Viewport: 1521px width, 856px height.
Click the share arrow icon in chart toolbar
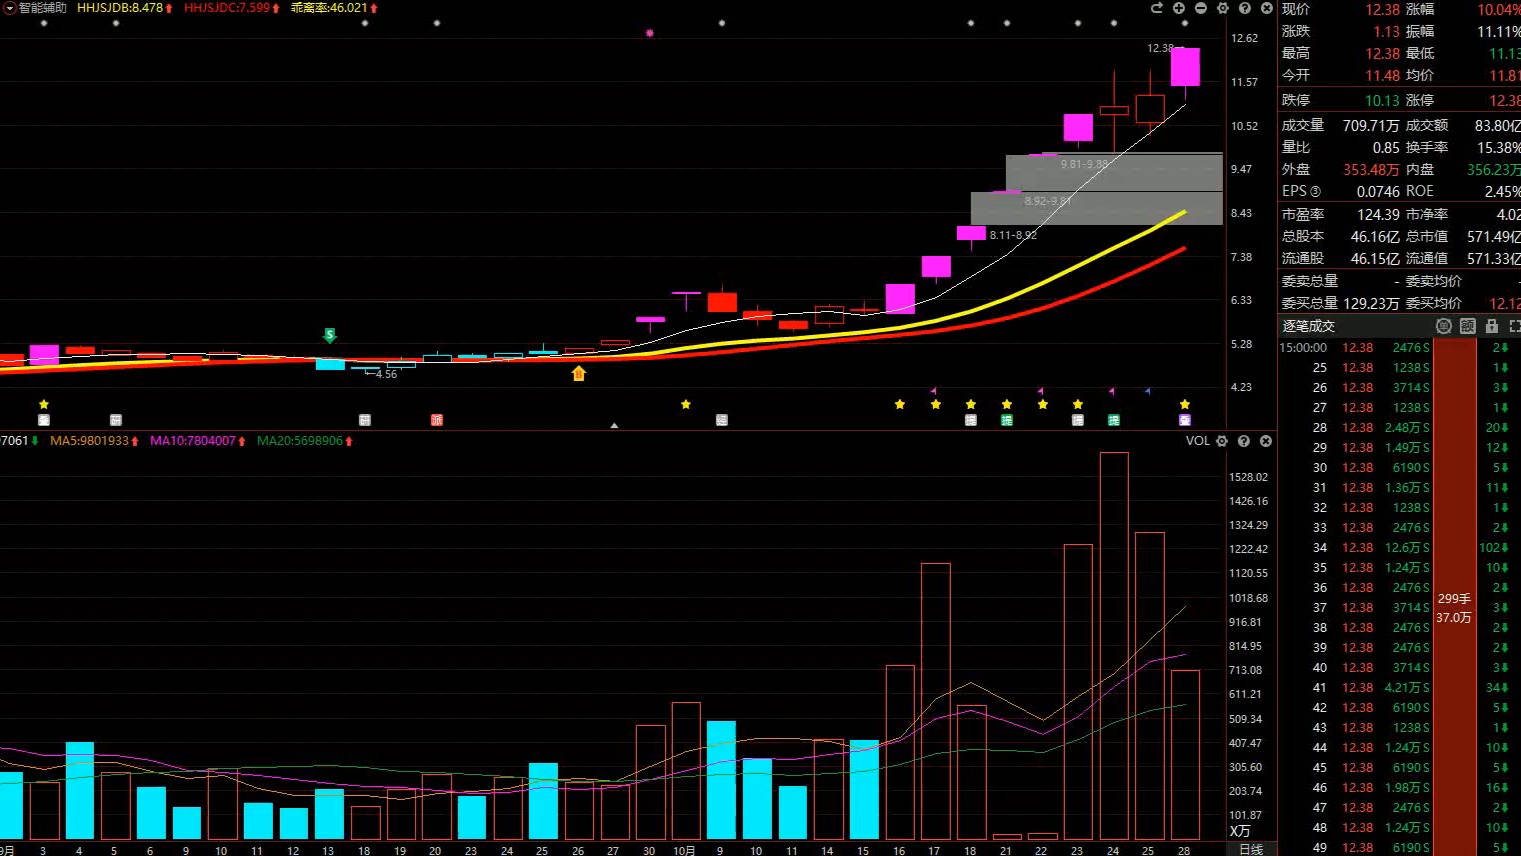(1157, 8)
